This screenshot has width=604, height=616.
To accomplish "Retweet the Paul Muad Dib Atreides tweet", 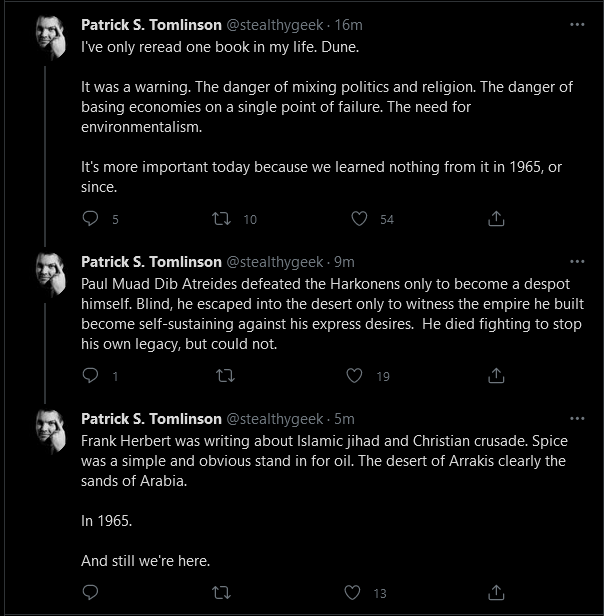I will (226, 376).
